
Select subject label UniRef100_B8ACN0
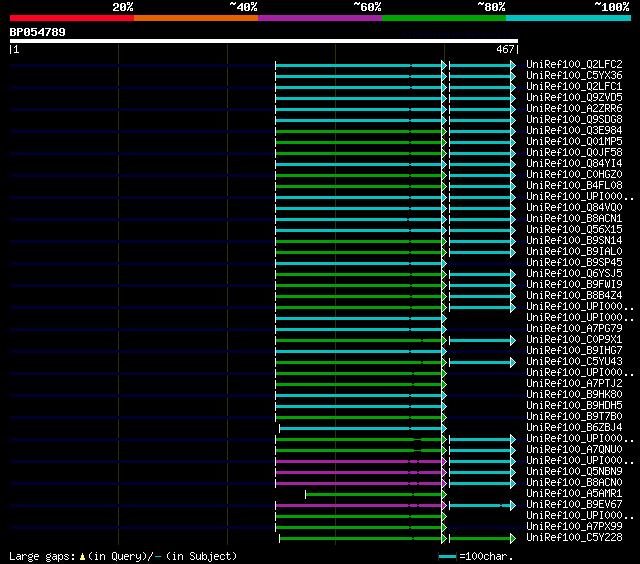click(x=574, y=483)
